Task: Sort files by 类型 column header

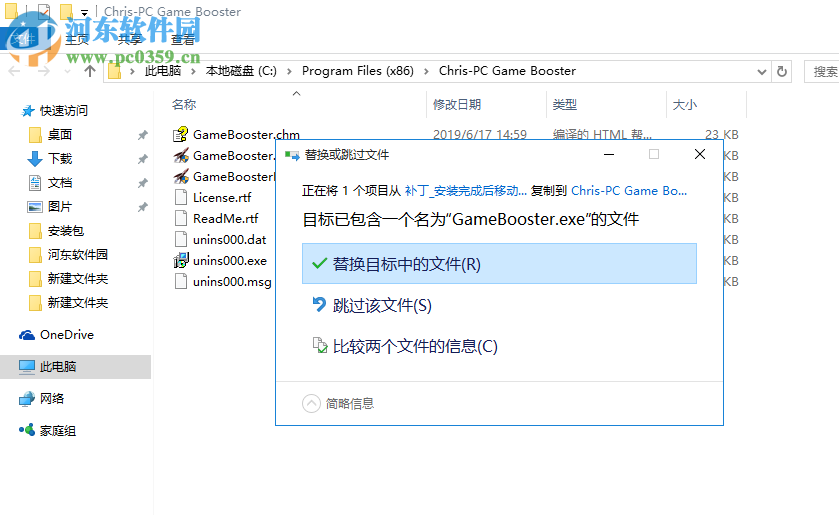Action: (565, 104)
